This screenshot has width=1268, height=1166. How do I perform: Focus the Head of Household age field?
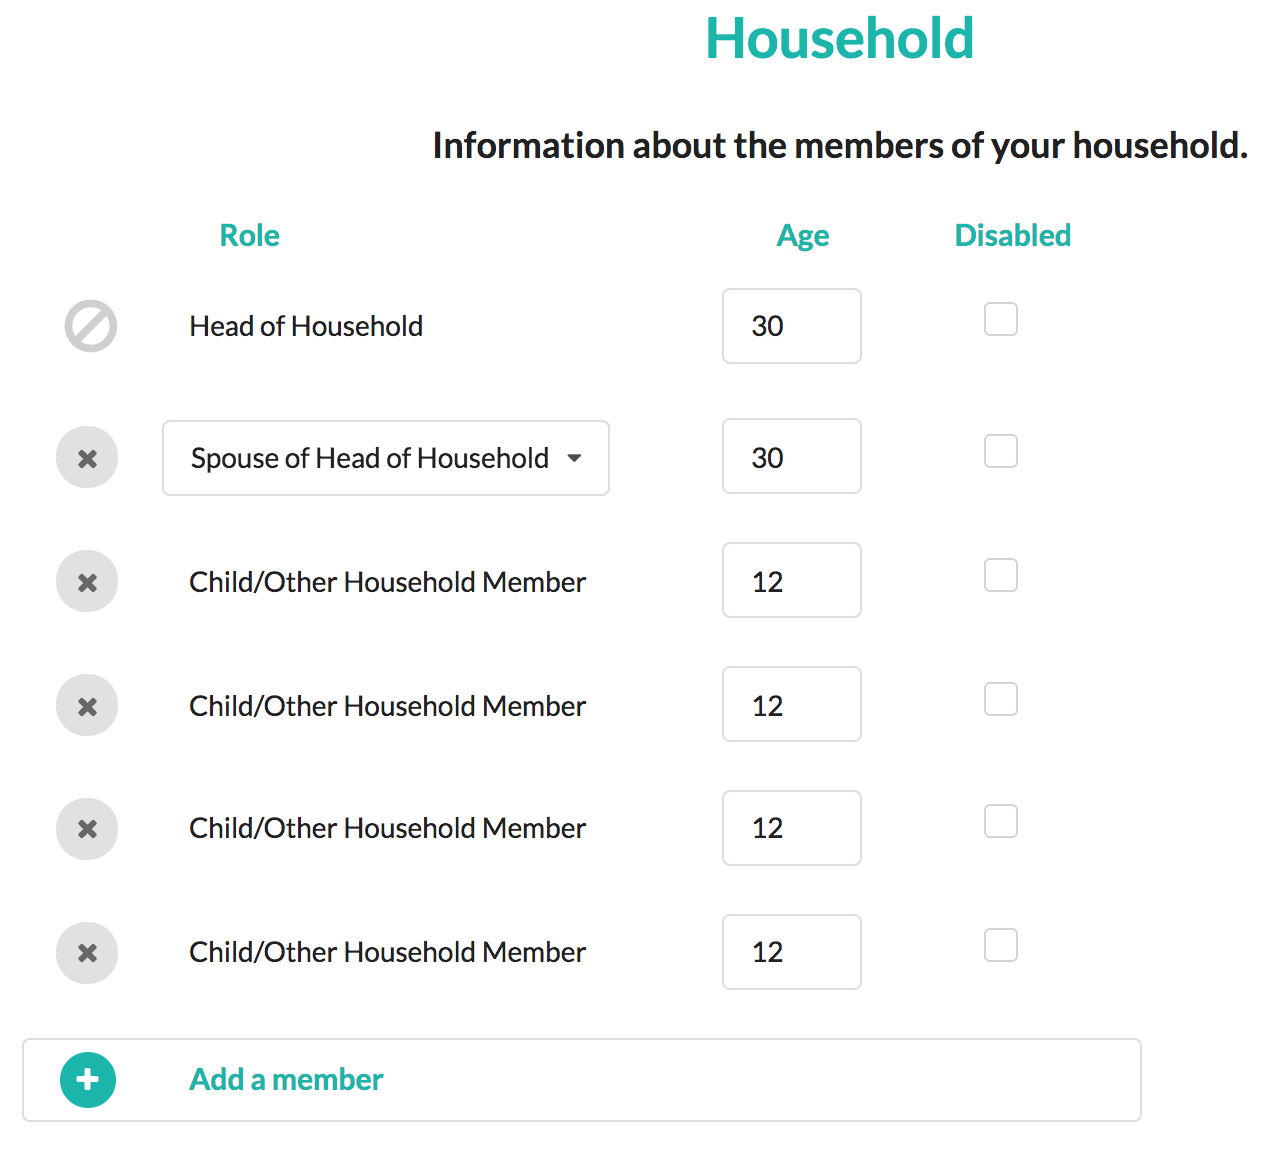791,326
